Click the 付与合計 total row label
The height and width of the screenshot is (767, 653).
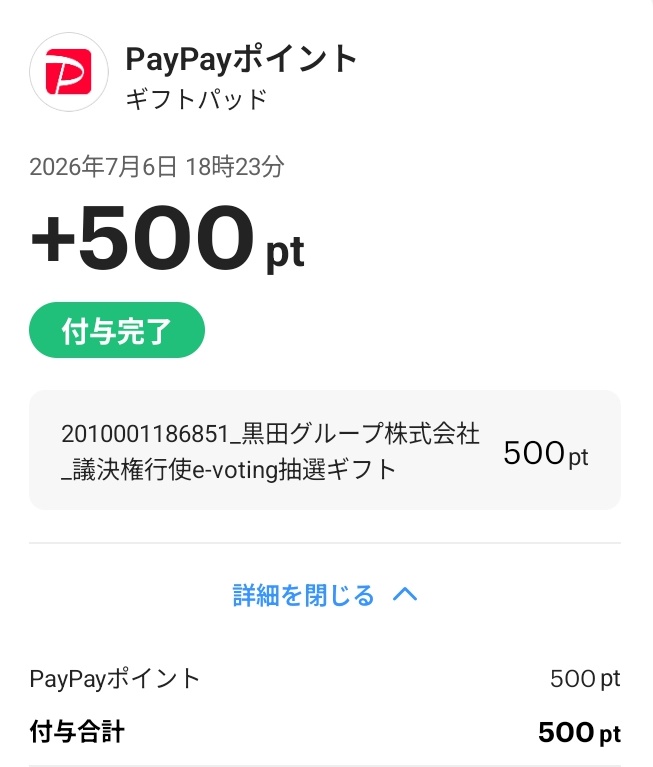[x=77, y=732]
